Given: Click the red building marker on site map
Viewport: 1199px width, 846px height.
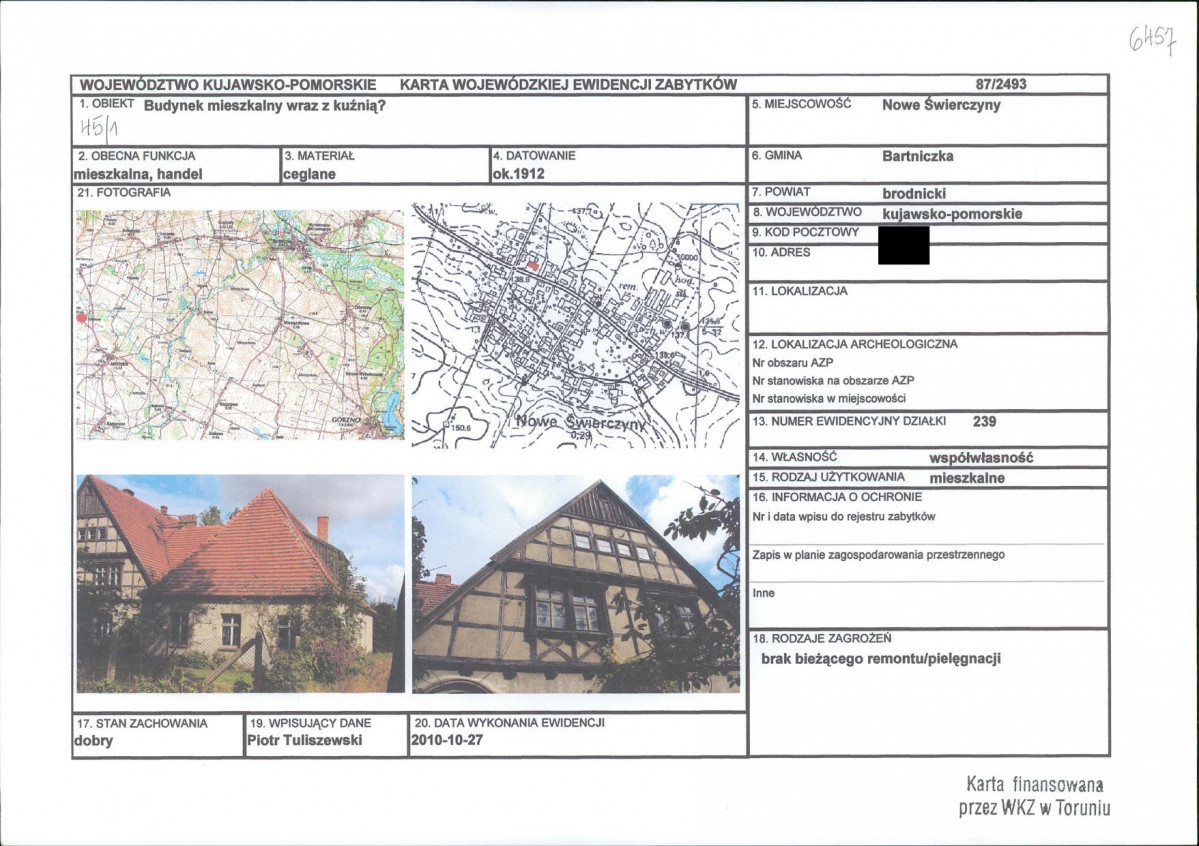Looking at the screenshot, I should click(533, 266).
